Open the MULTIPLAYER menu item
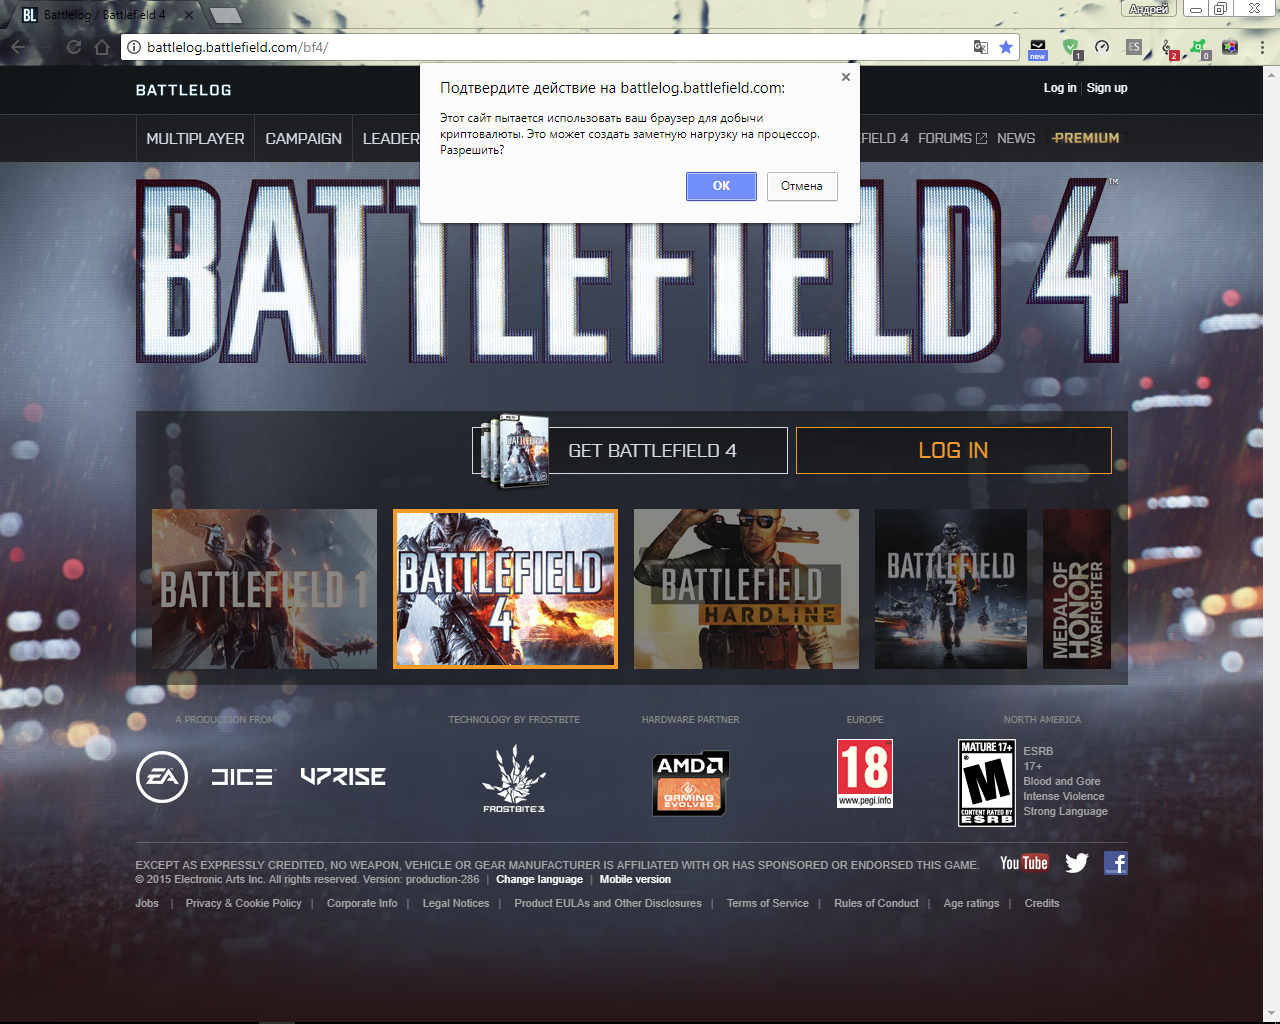Viewport: 1280px width, 1024px height. [195, 139]
